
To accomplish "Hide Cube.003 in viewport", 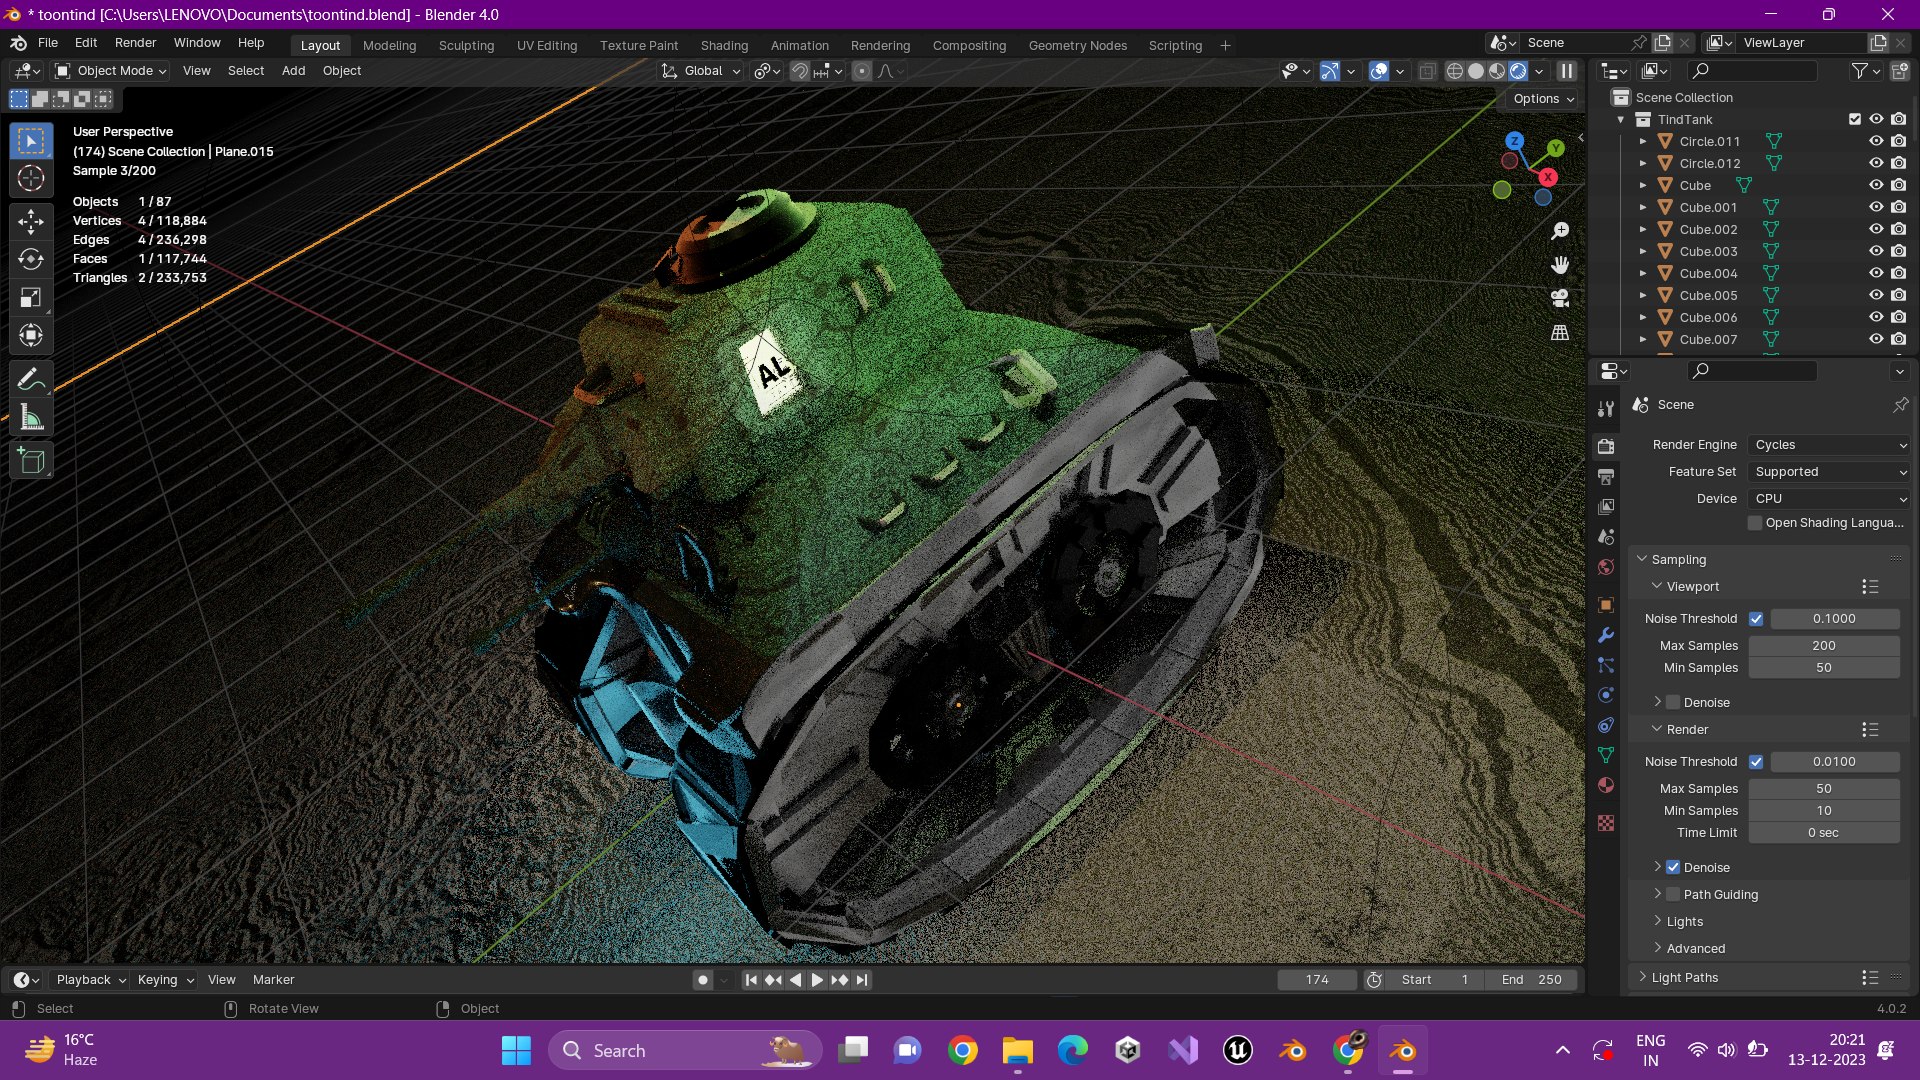I will (x=1876, y=251).
